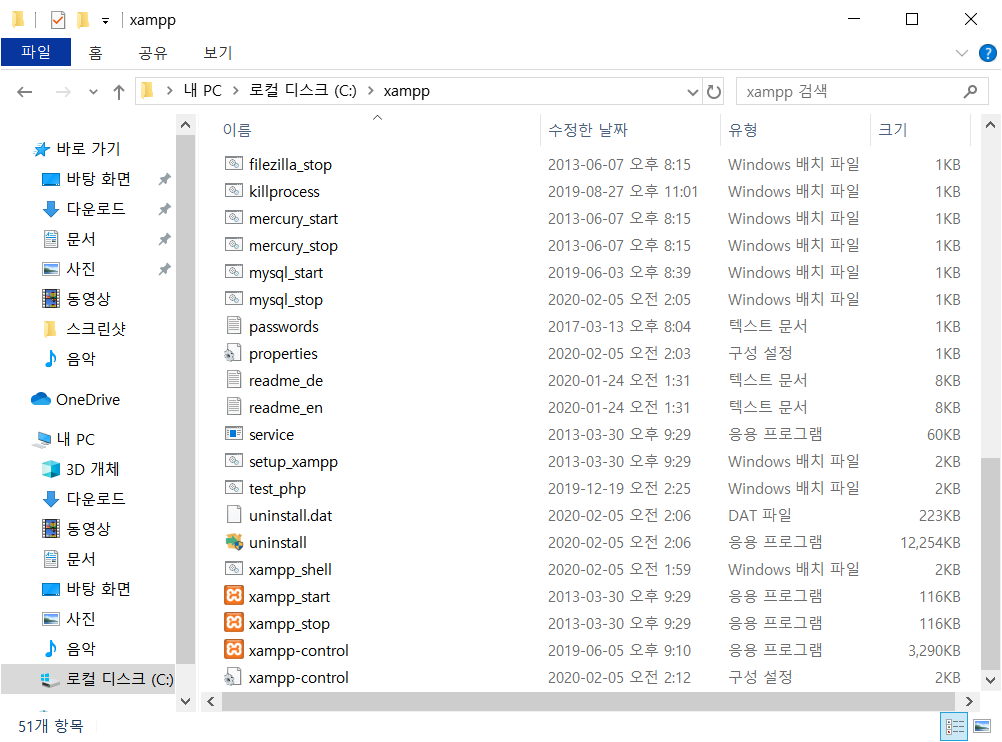Select the mercury_stop file name

tap(293, 245)
